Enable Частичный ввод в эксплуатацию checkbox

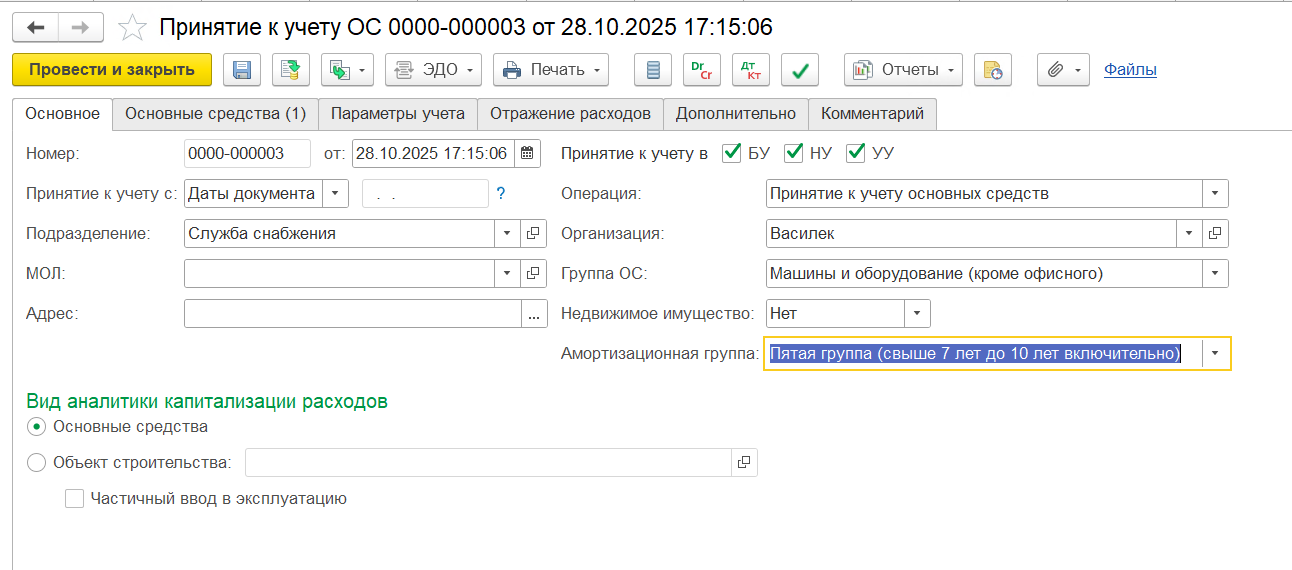point(74,498)
